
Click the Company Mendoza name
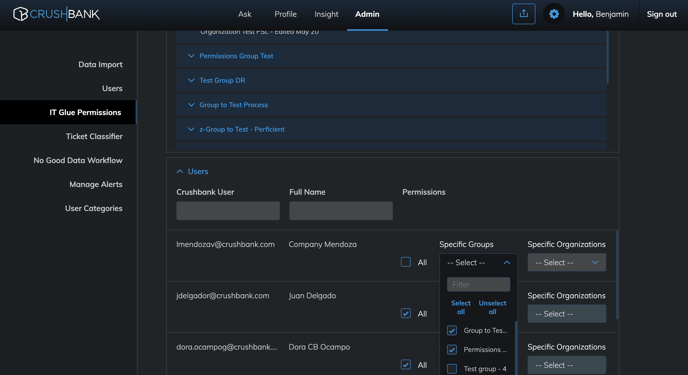pyautogui.click(x=322, y=244)
